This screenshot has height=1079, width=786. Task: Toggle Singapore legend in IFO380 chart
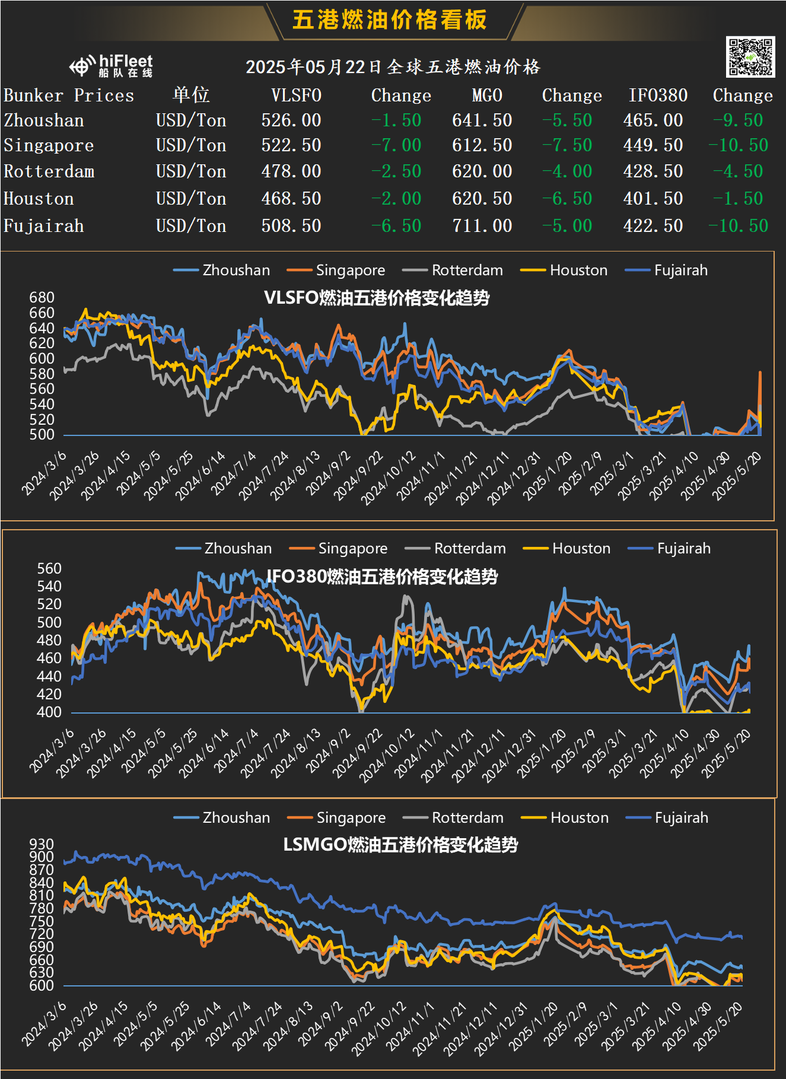[338, 548]
